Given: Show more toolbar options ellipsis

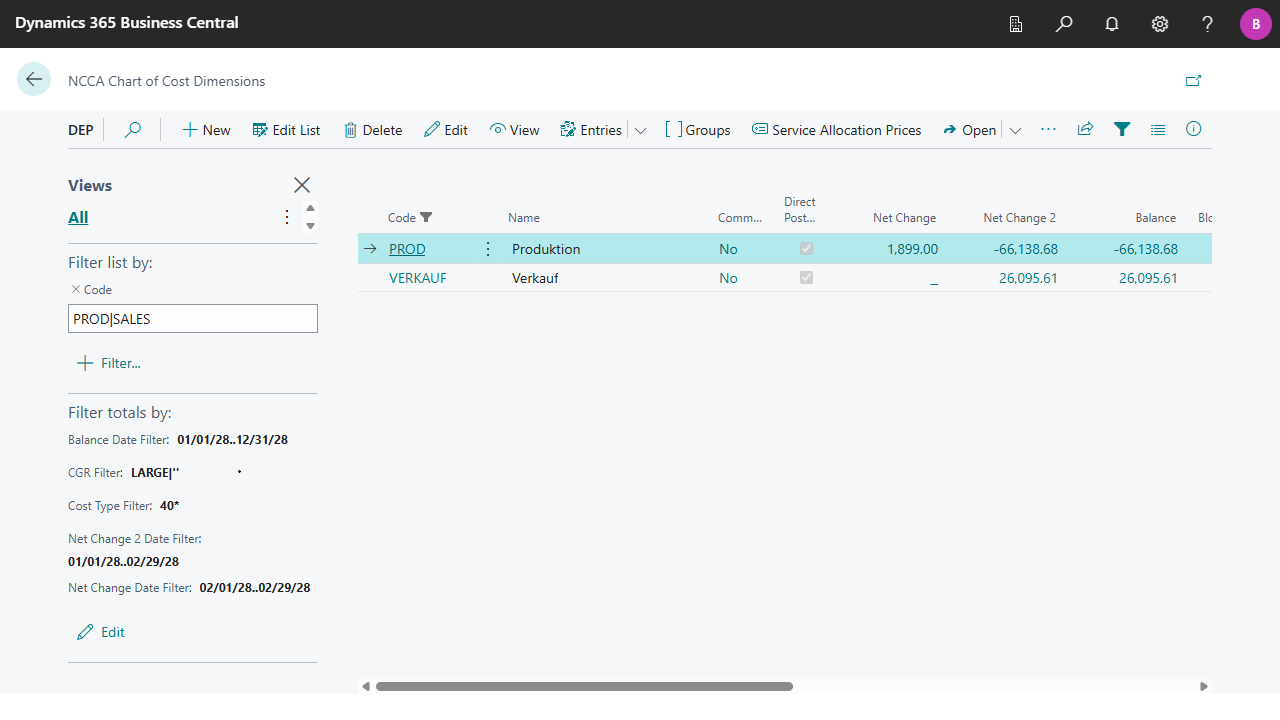Looking at the screenshot, I should (x=1048, y=129).
